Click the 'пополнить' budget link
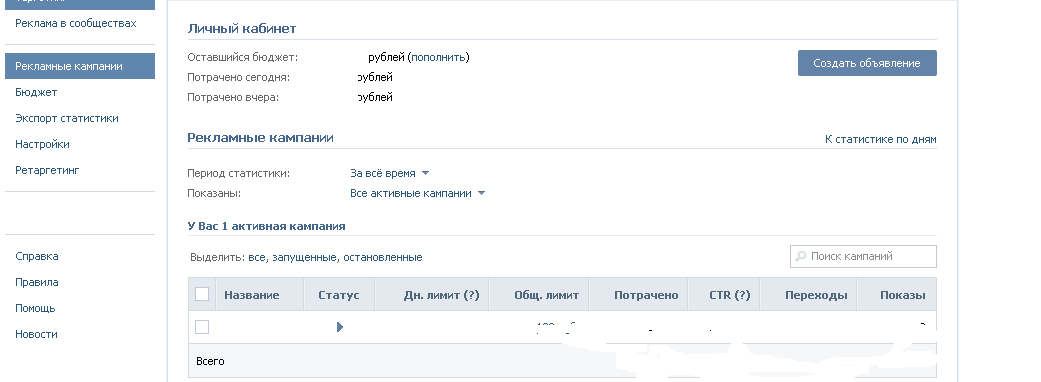The width and height of the screenshot is (1041, 382). [439, 57]
